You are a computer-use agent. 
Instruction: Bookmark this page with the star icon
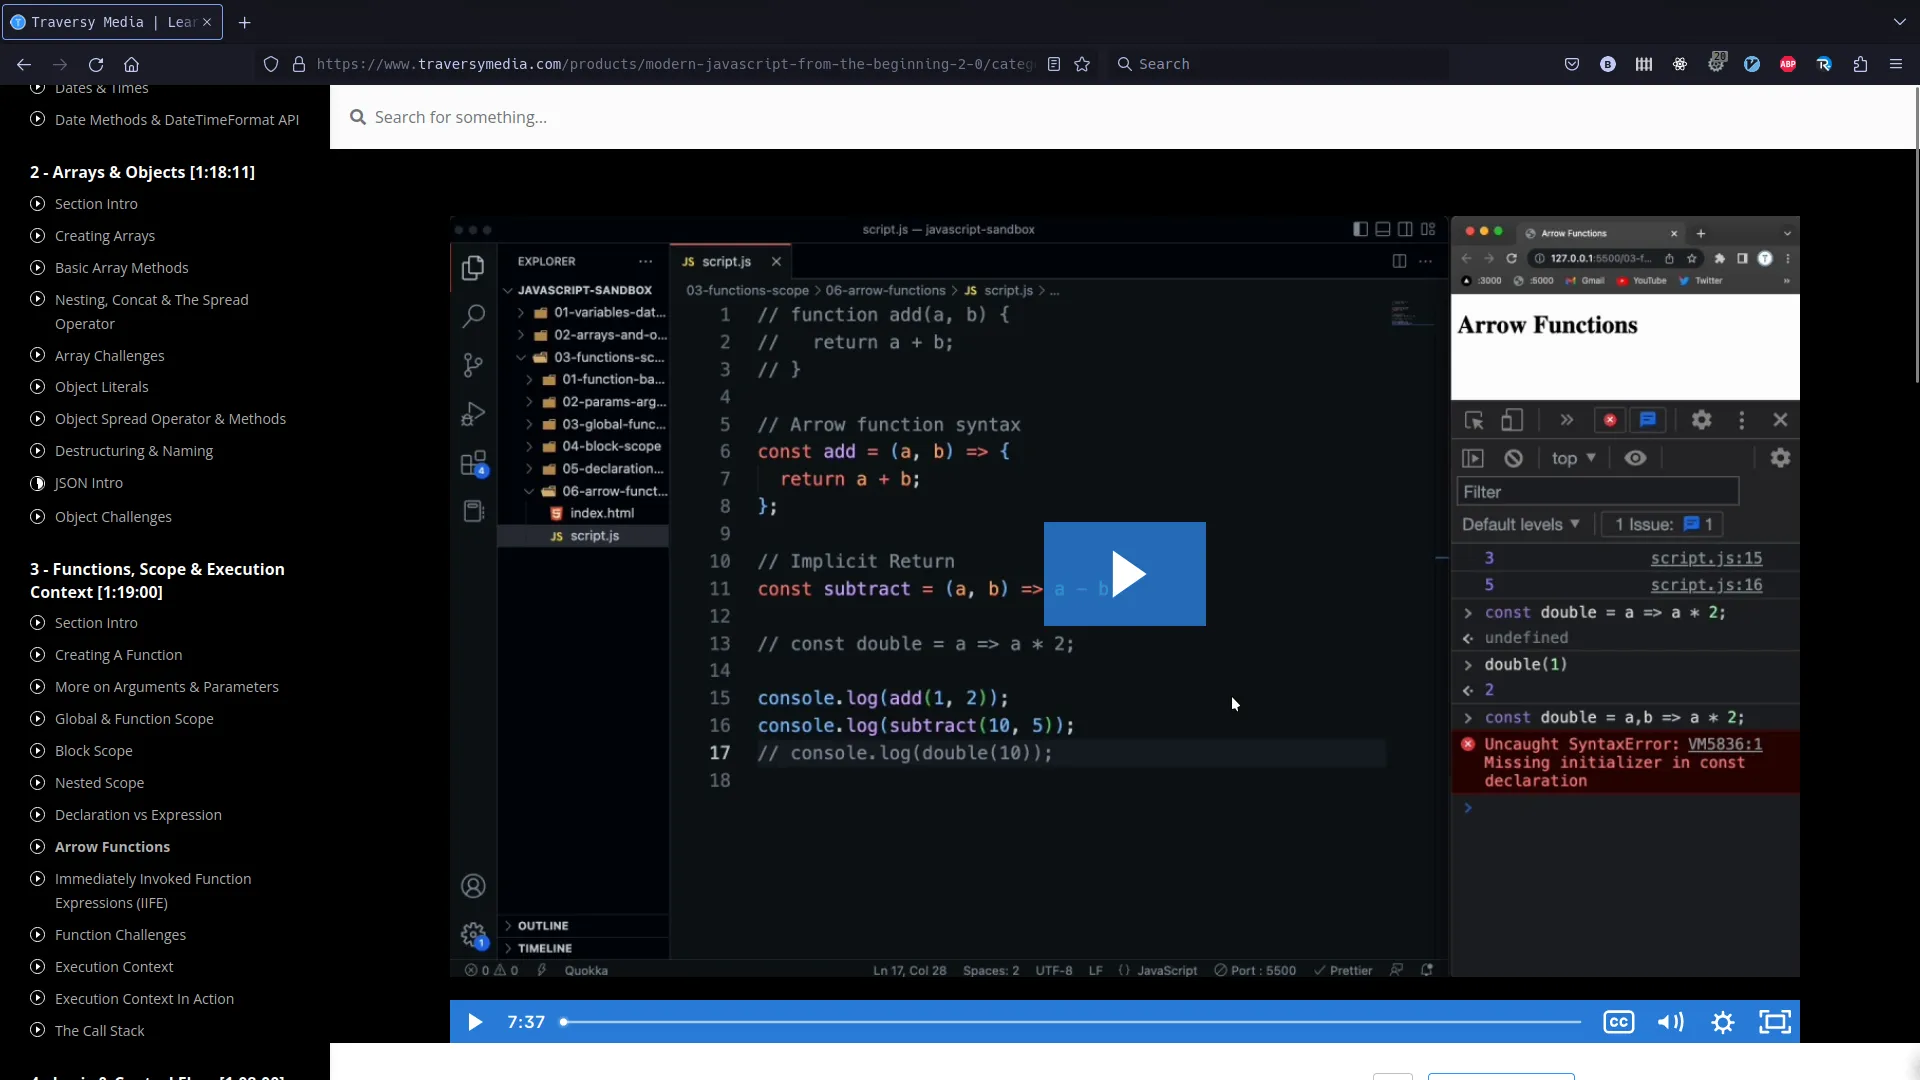click(1082, 64)
